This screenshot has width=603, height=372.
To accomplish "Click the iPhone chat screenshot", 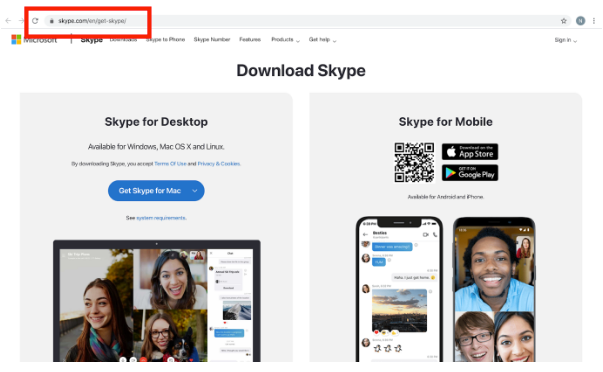I will pos(399,289).
